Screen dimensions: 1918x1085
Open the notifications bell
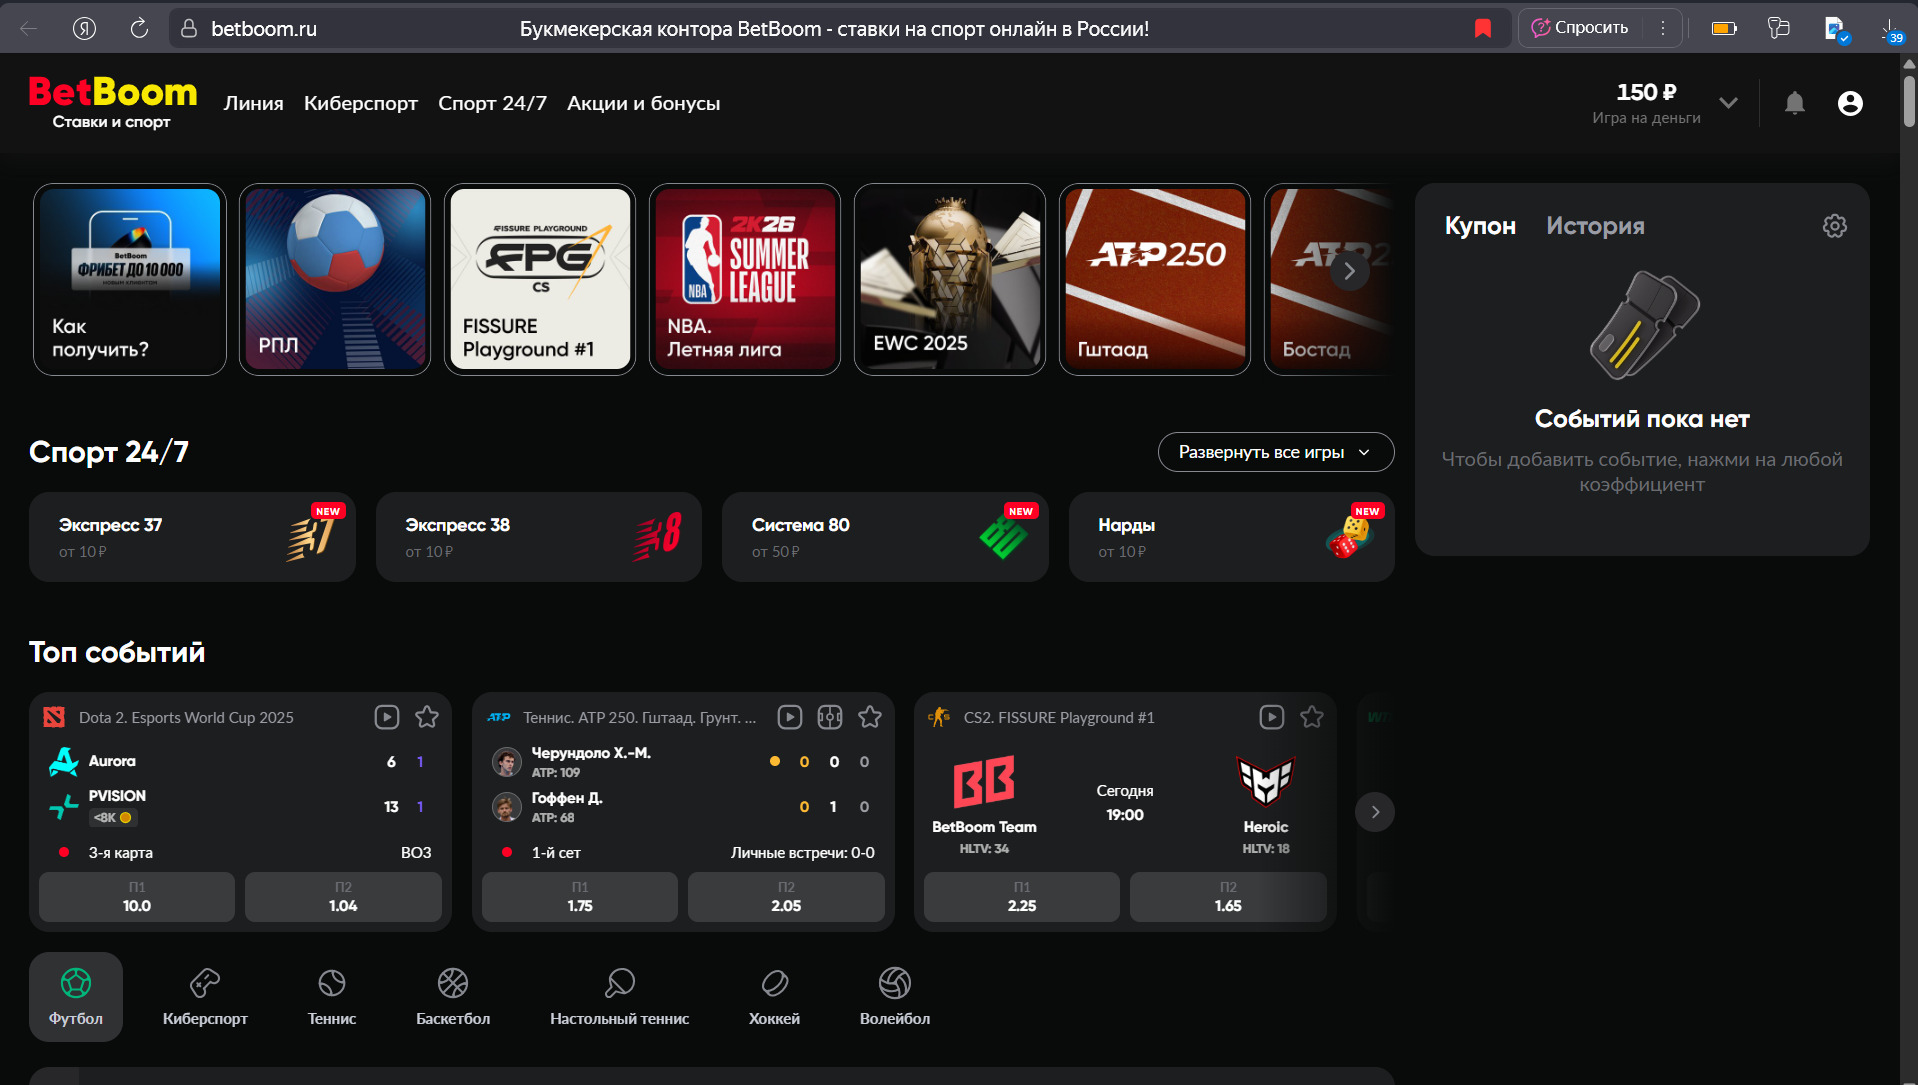pyautogui.click(x=1795, y=103)
